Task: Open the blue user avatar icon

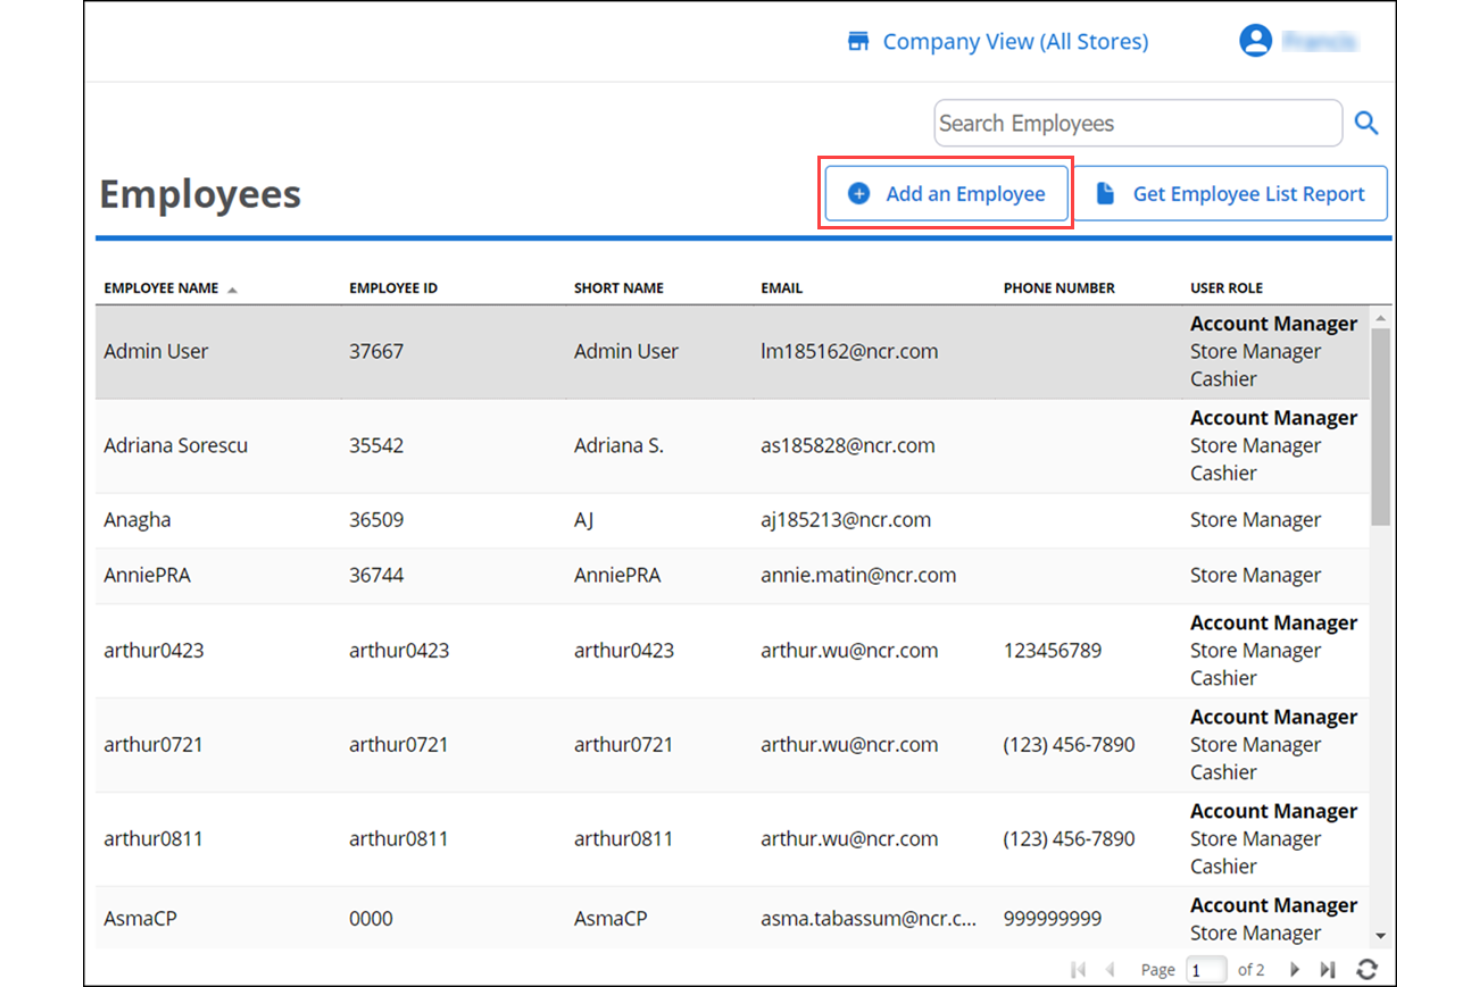Action: [1254, 41]
